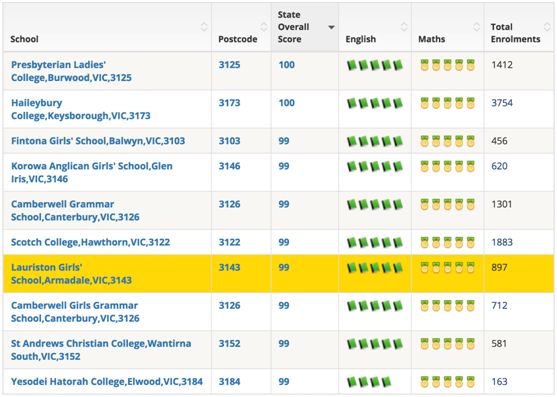Click Haileybury College score 100

coord(286,103)
